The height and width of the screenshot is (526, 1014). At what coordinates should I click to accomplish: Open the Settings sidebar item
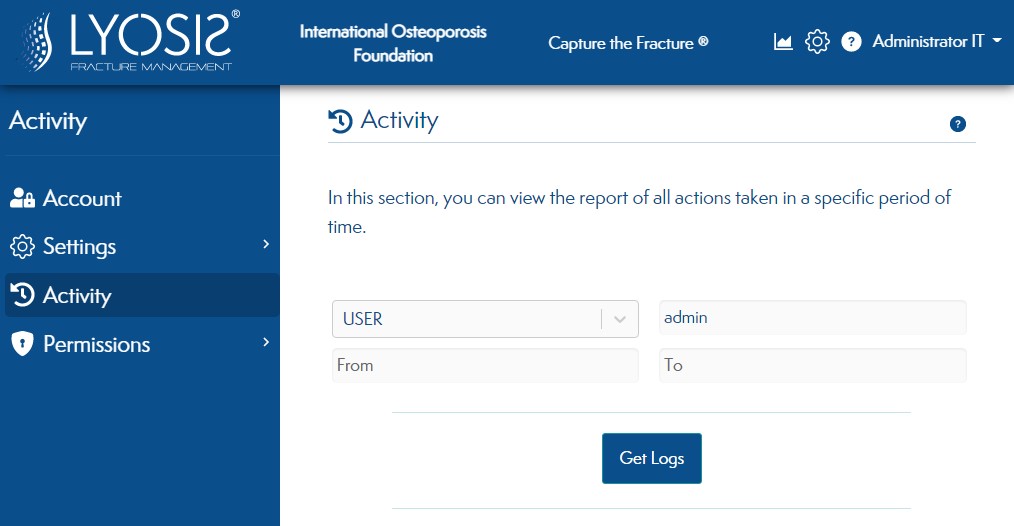click(x=142, y=247)
